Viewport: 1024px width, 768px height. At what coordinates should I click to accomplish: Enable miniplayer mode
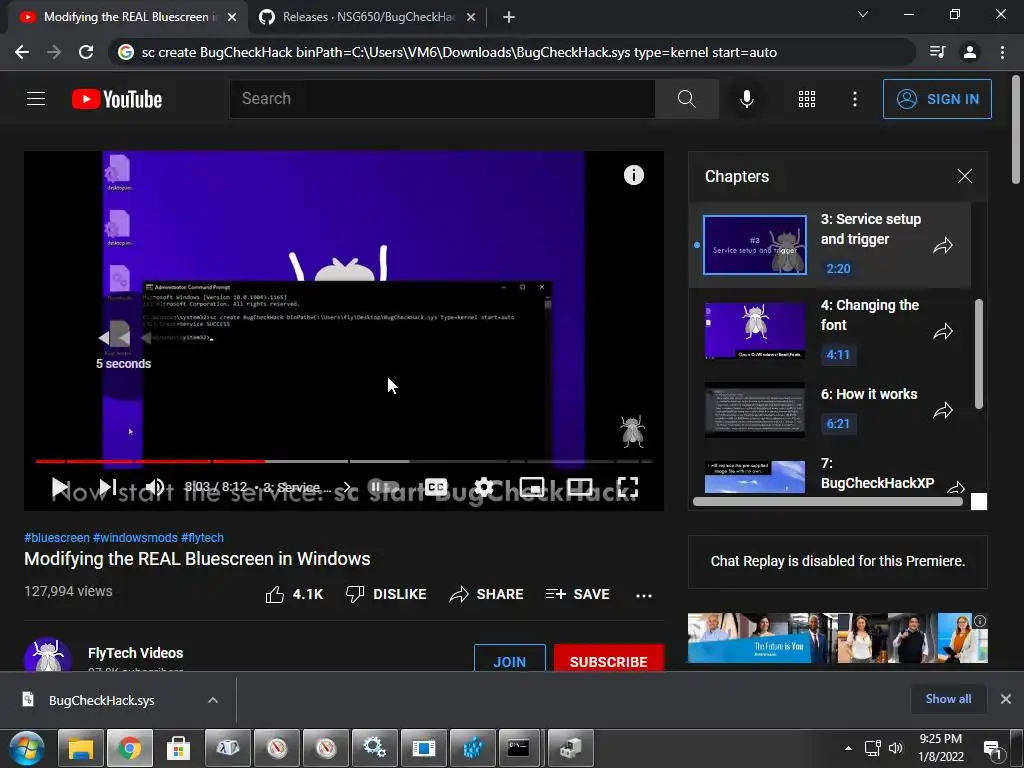pyautogui.click(x=532, y=487)
